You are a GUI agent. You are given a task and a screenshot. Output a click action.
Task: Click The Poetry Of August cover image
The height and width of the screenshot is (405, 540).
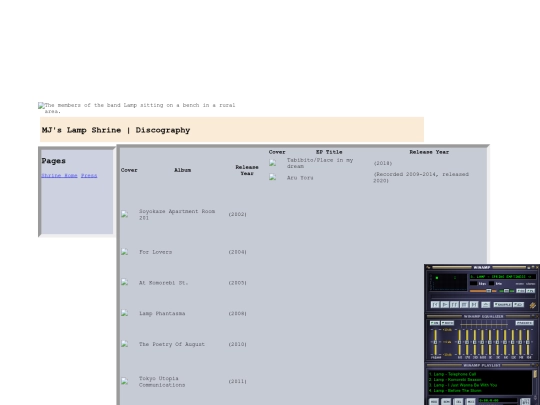[125, 344]
